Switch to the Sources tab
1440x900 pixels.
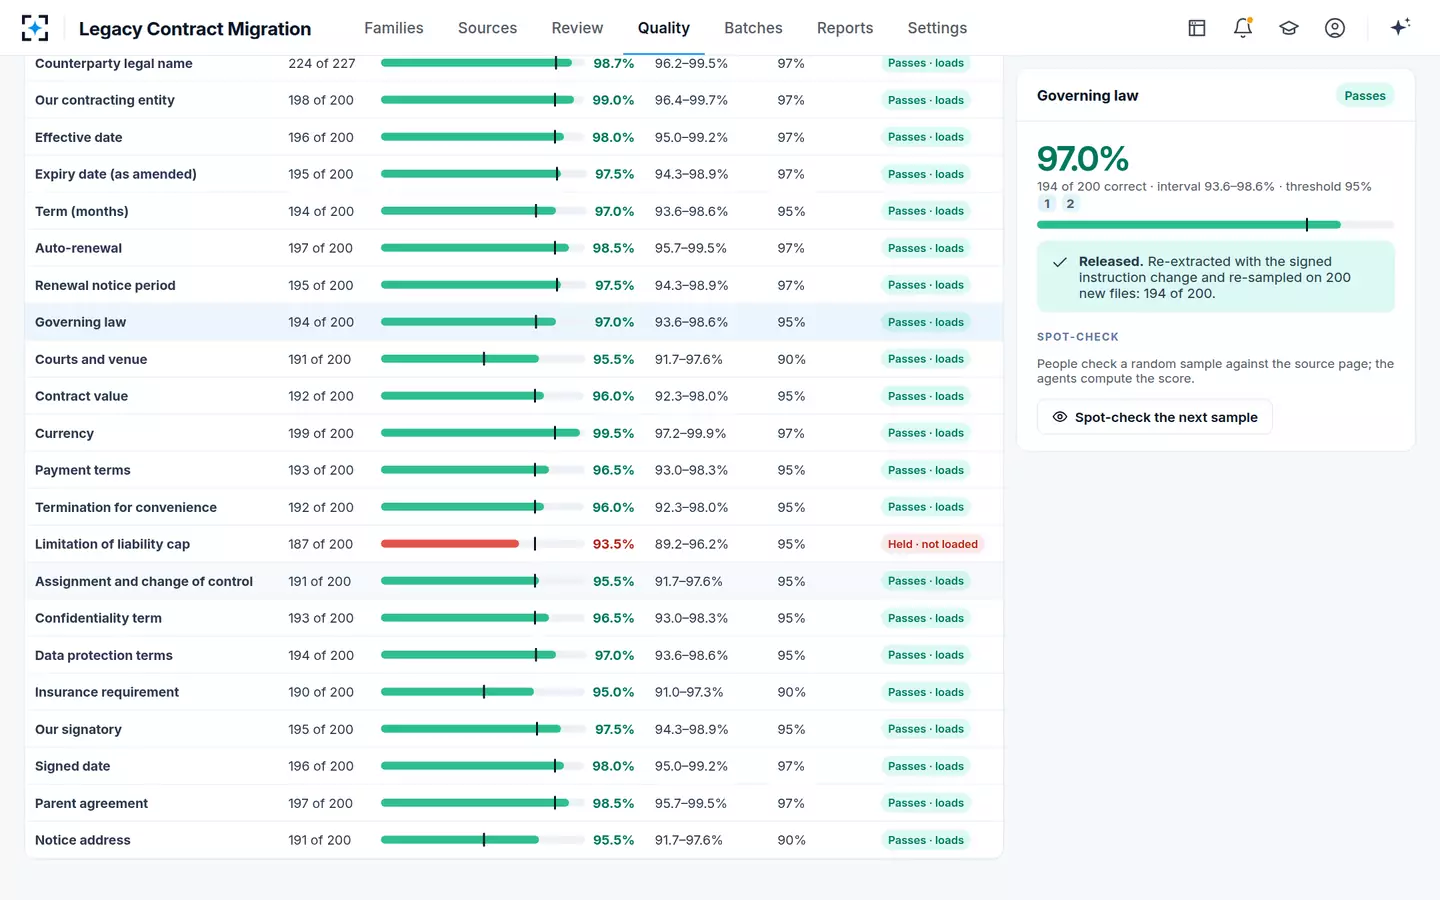[x=487, y=28]
